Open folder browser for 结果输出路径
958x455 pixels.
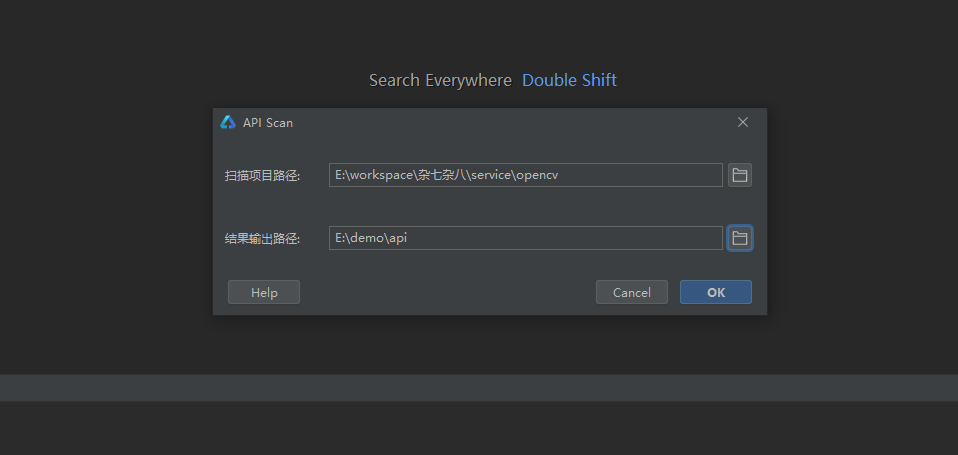point(739,238)
